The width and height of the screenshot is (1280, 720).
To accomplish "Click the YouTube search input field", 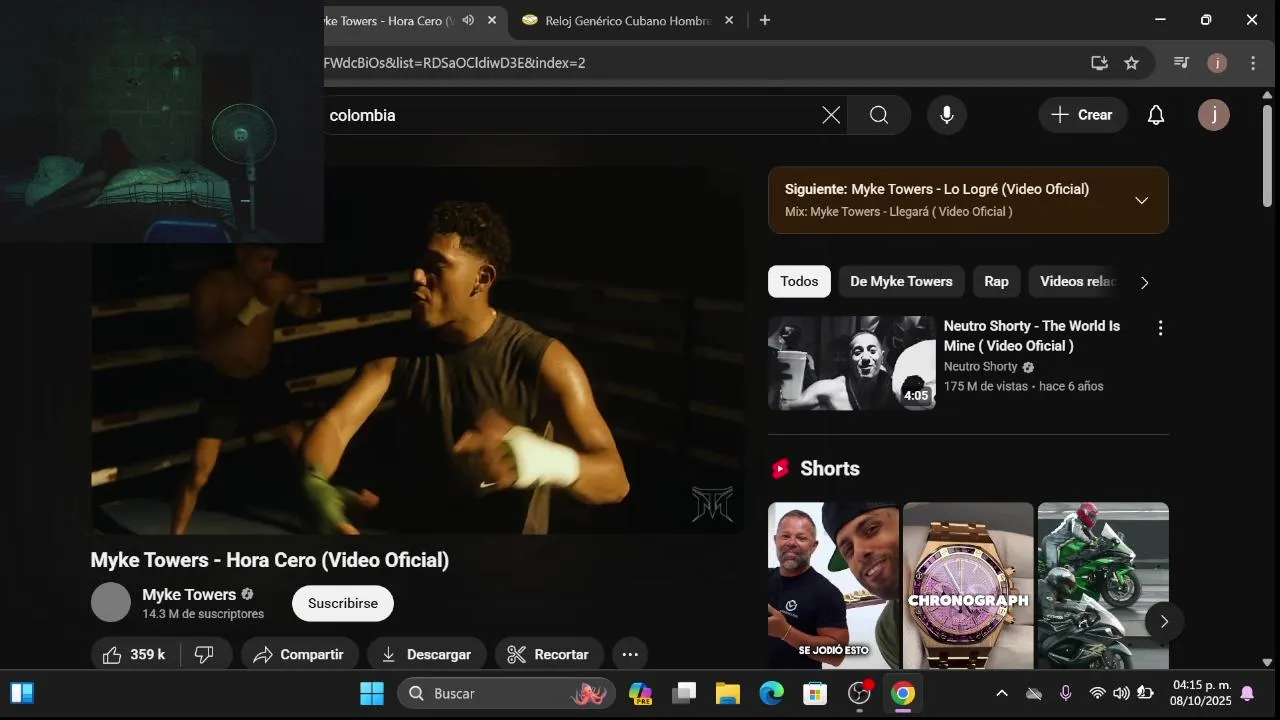I will (570, 115).
